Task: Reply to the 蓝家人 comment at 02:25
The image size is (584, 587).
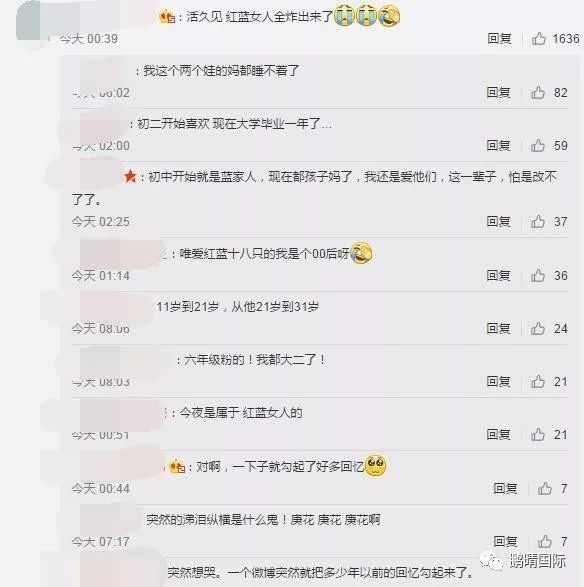Action: (x=499, y=222)
